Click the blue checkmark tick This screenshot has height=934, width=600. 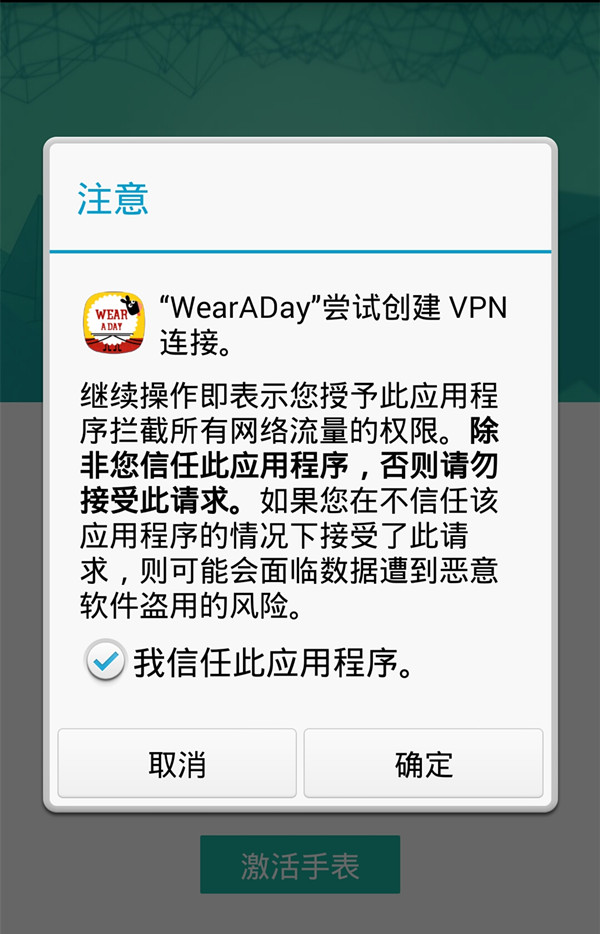(106, 661)
